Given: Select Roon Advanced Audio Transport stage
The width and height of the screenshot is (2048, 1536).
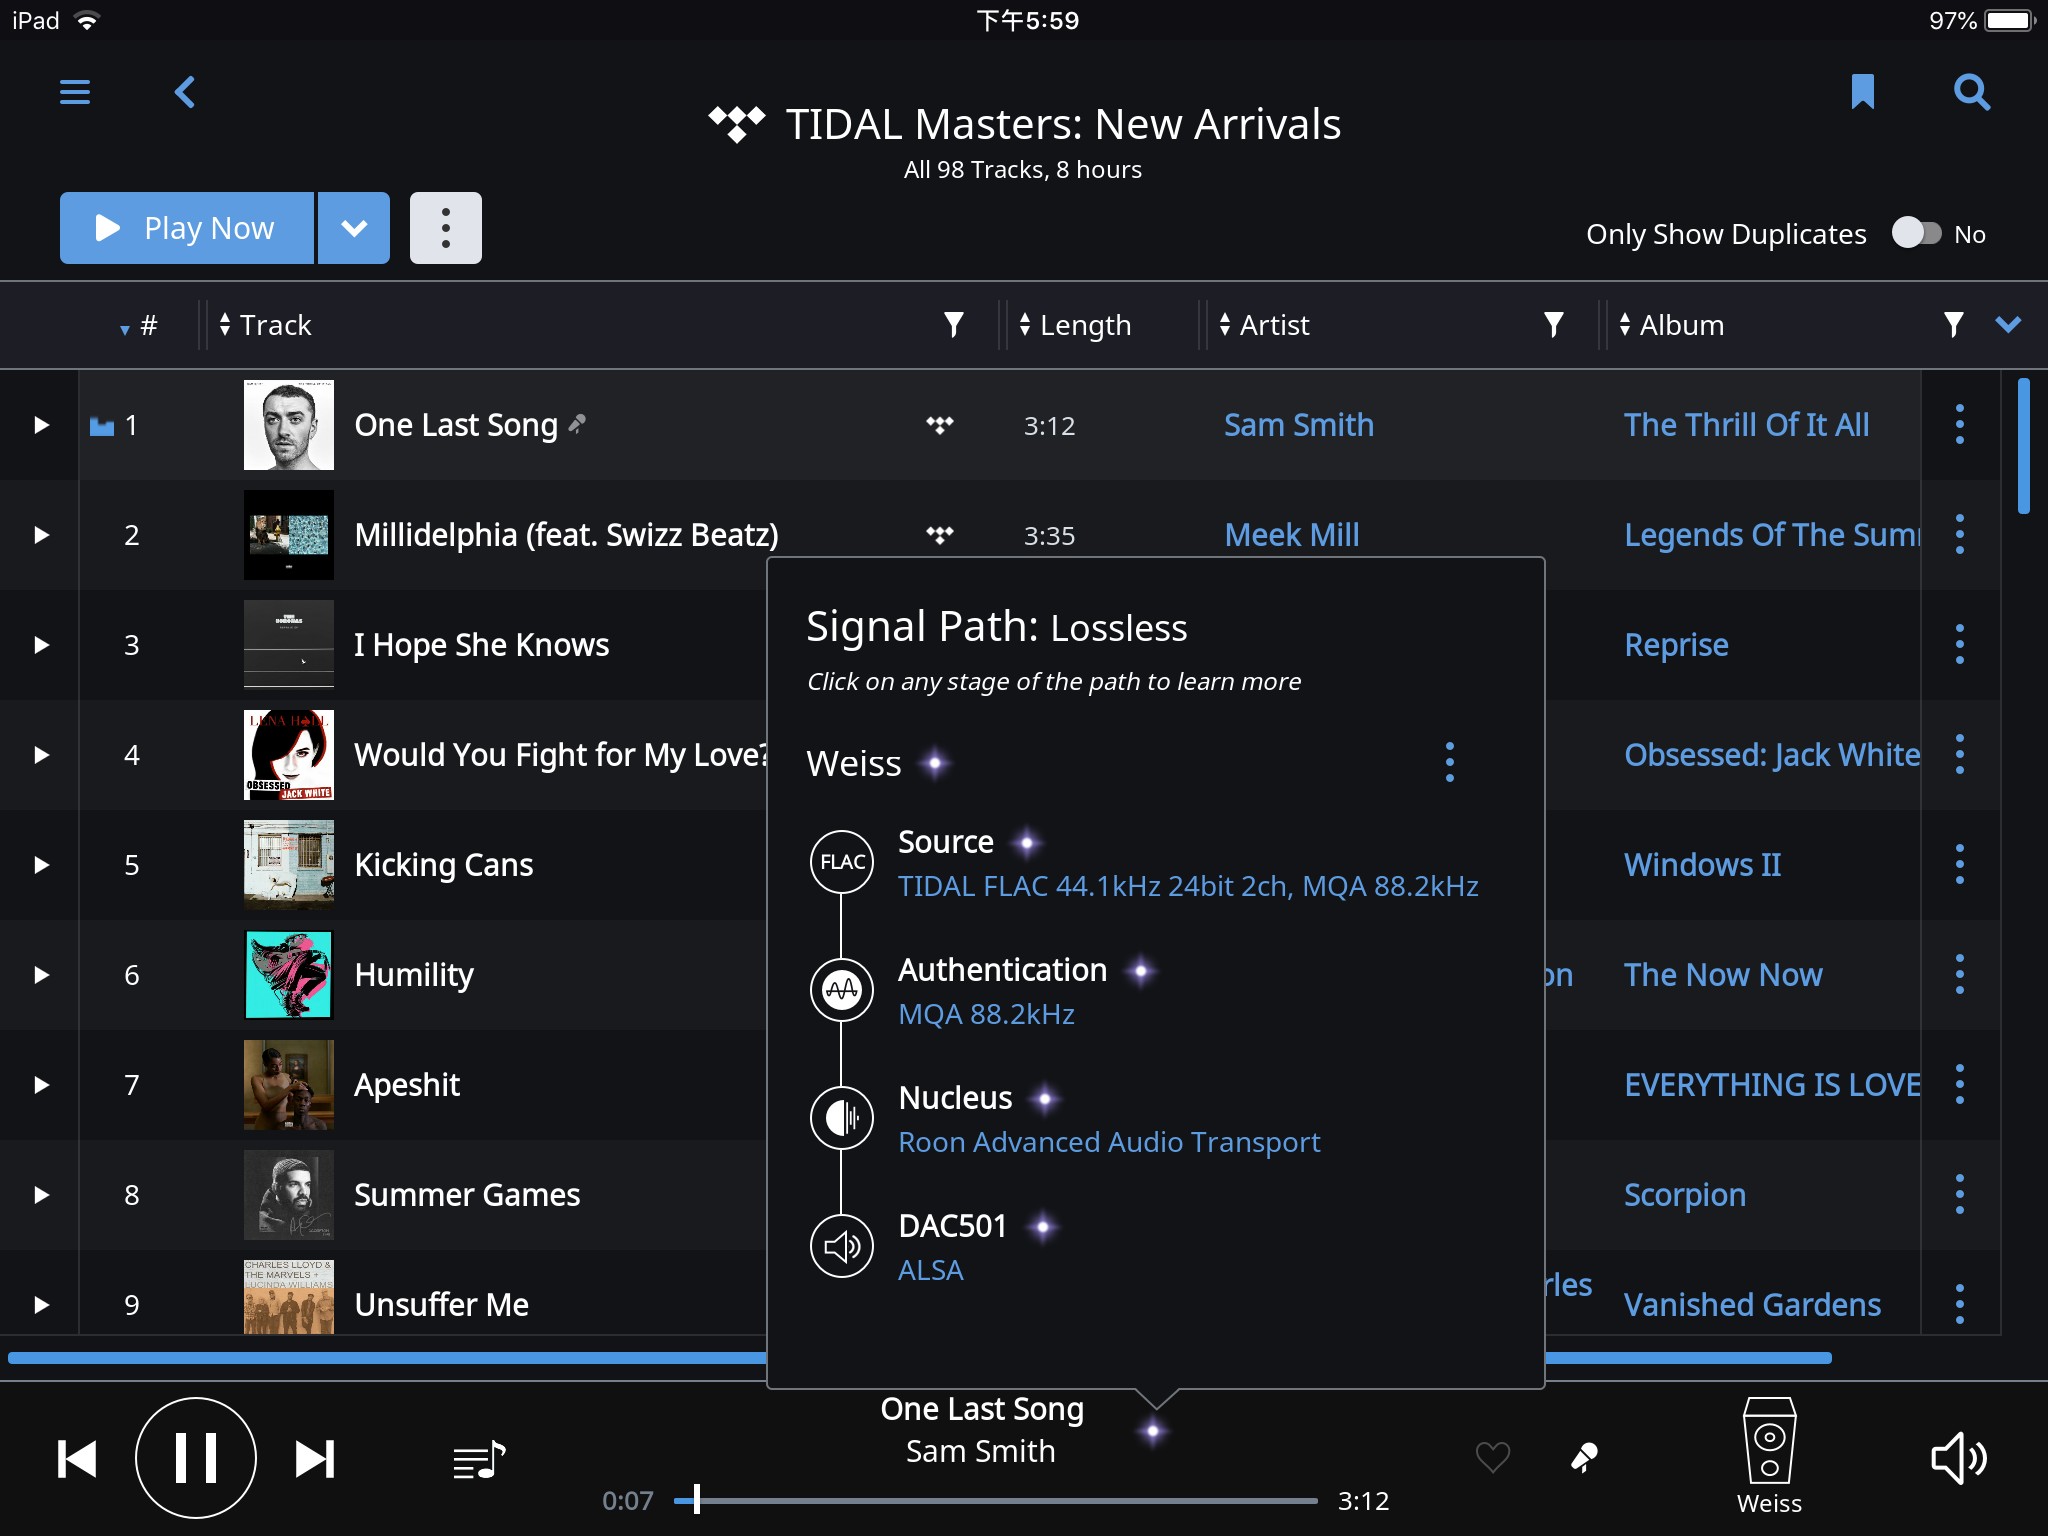Looking at the screenshot, I should click(x=1109, y=1142).
